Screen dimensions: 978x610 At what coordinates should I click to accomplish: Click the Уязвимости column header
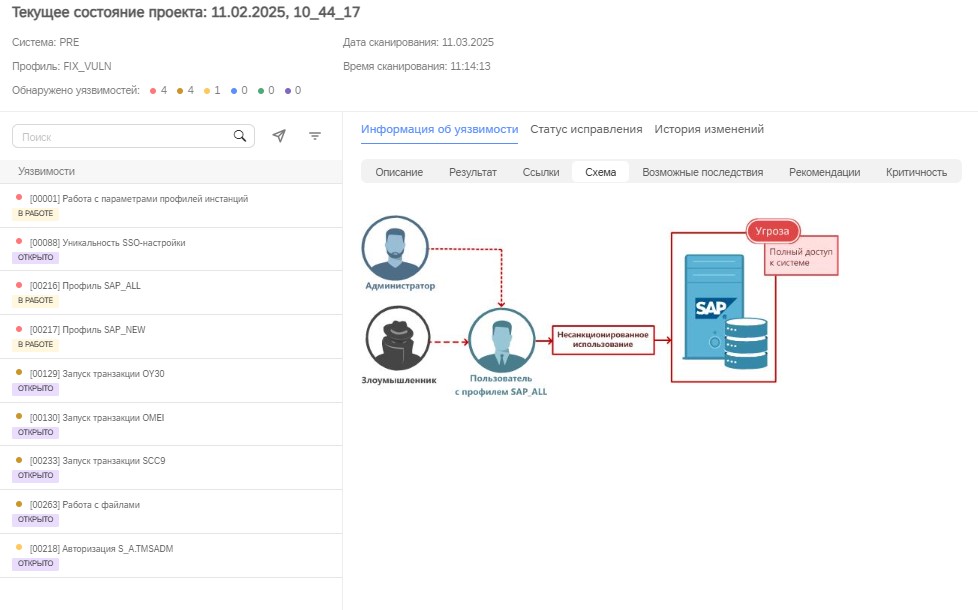[x=46, y=171]
